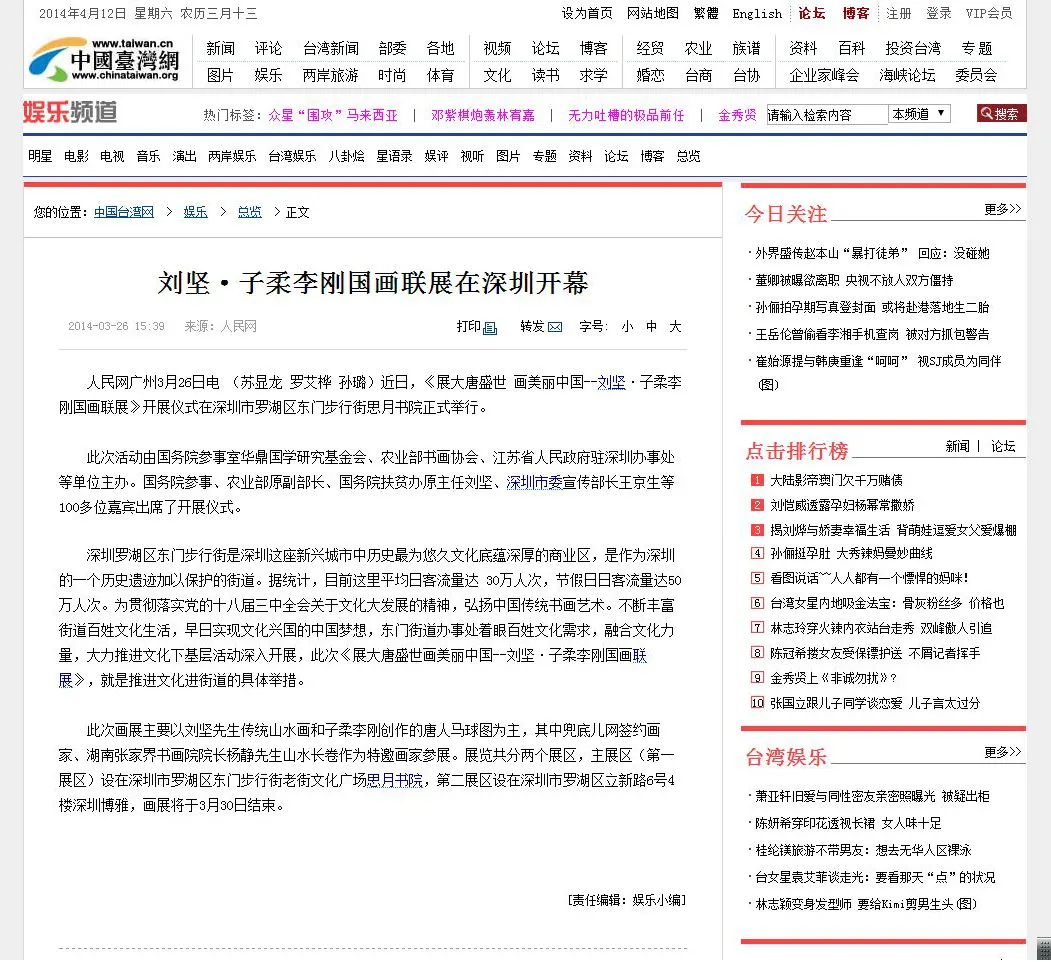The height and width of the screenshot is (962, 1051).
Task: Open ranking item 2 刘恺威透露孕妇杨幂常撒娇
Action: (x=842, y=505)
